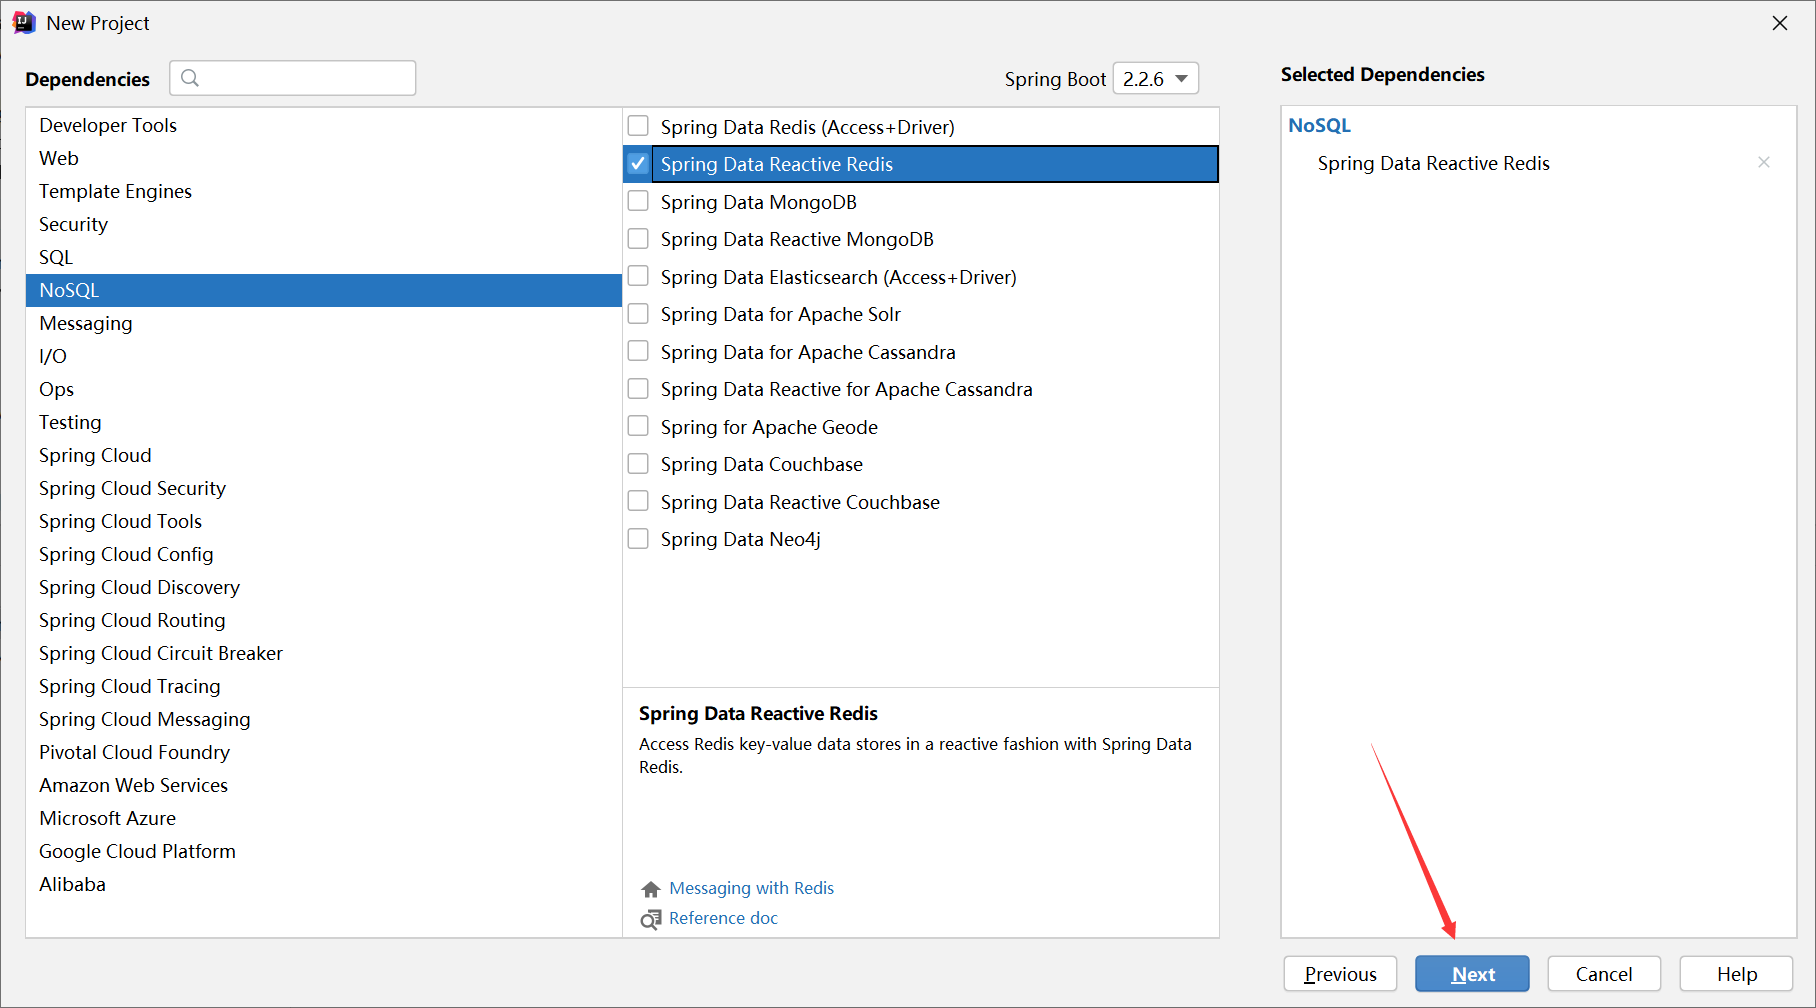Choose Microsoft Azure category
This screenshot has width=1816, height=1008.
[324, 818]
